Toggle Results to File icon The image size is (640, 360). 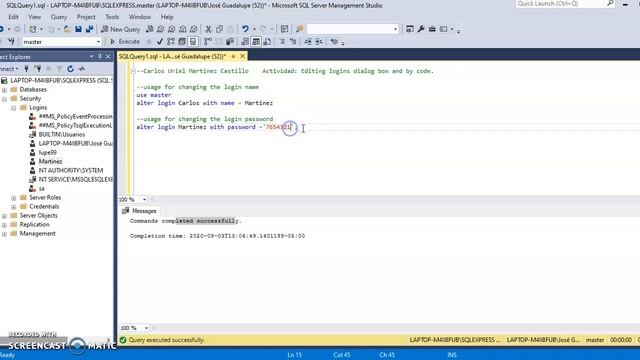[x=267, y=42]
